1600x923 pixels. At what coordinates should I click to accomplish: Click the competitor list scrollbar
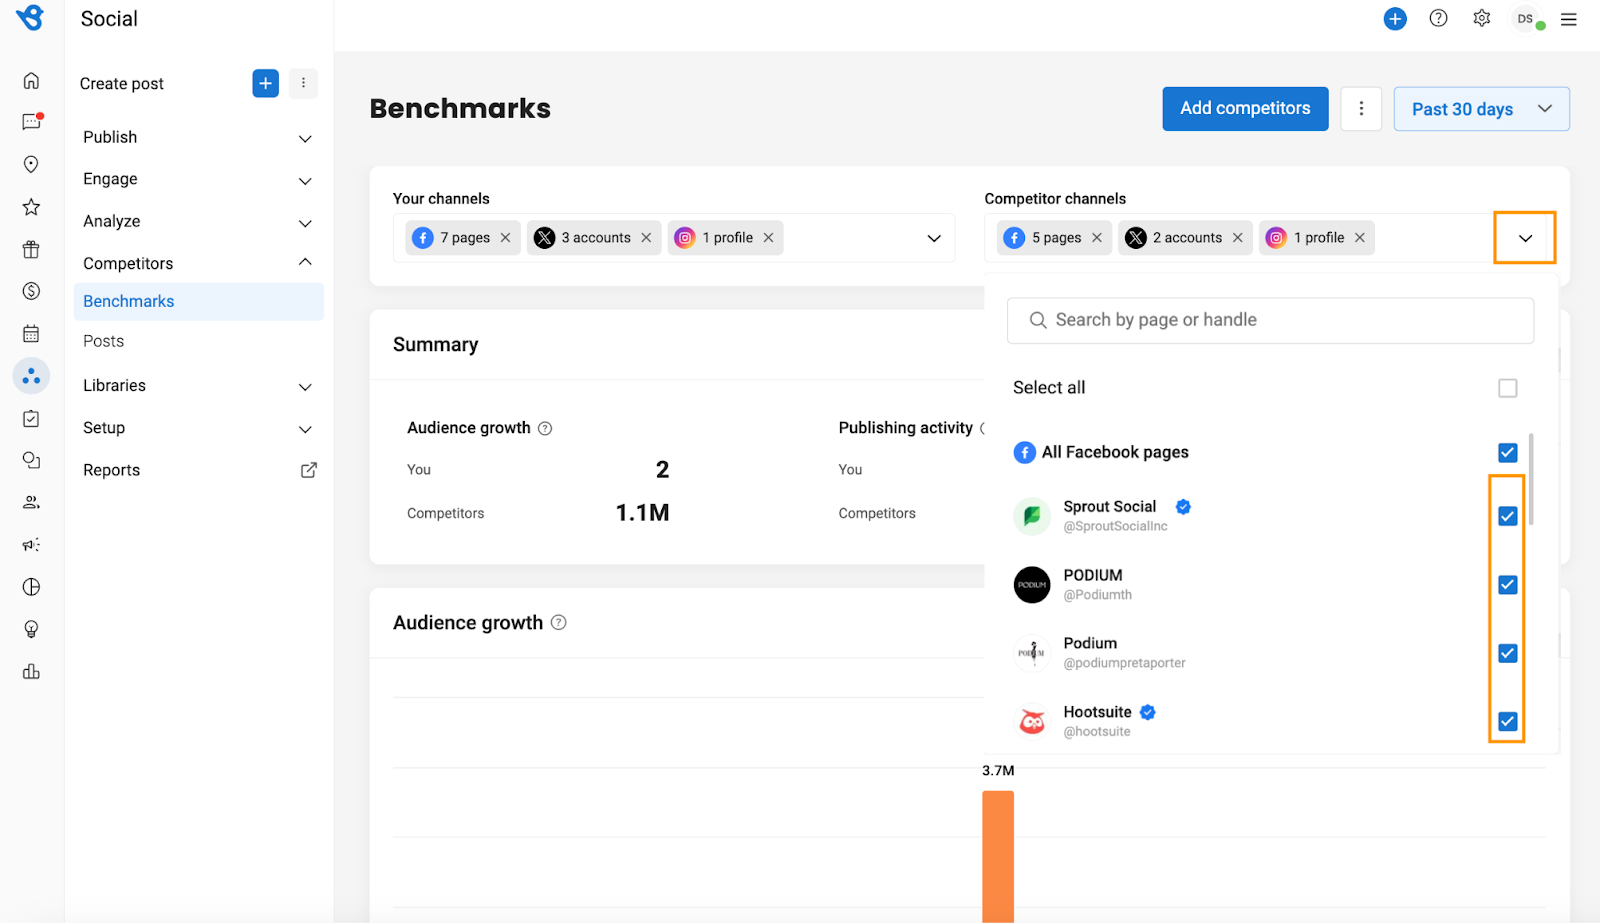coord(1531,479)
